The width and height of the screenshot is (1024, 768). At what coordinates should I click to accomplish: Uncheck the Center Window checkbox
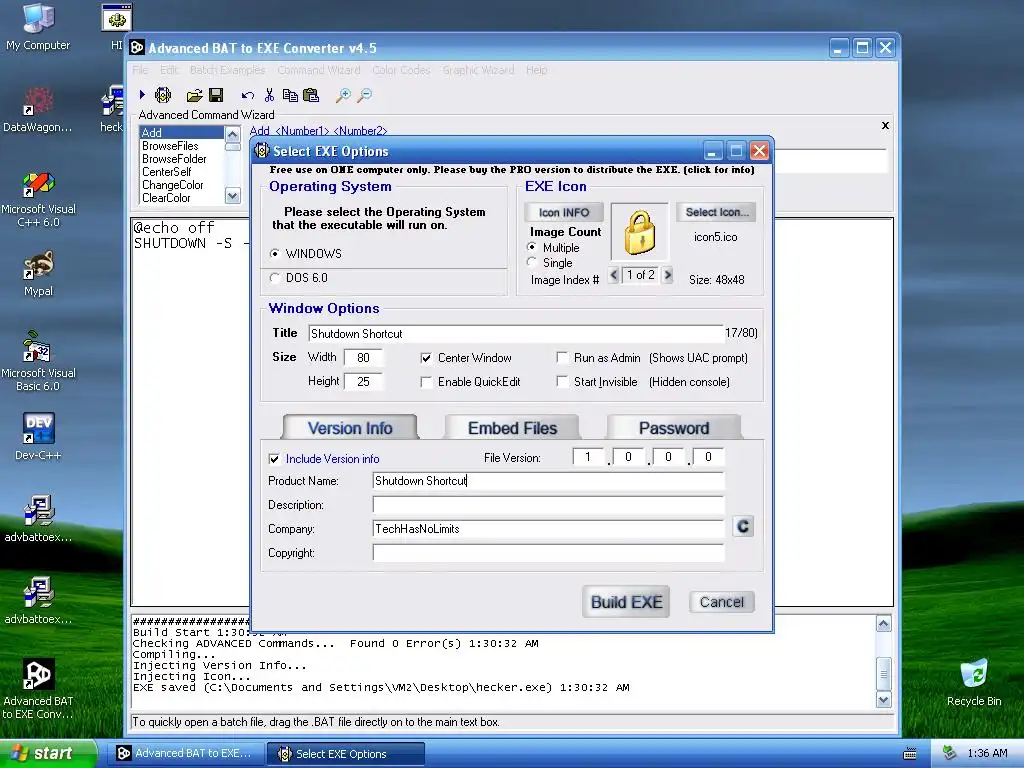tap(426, 358)
